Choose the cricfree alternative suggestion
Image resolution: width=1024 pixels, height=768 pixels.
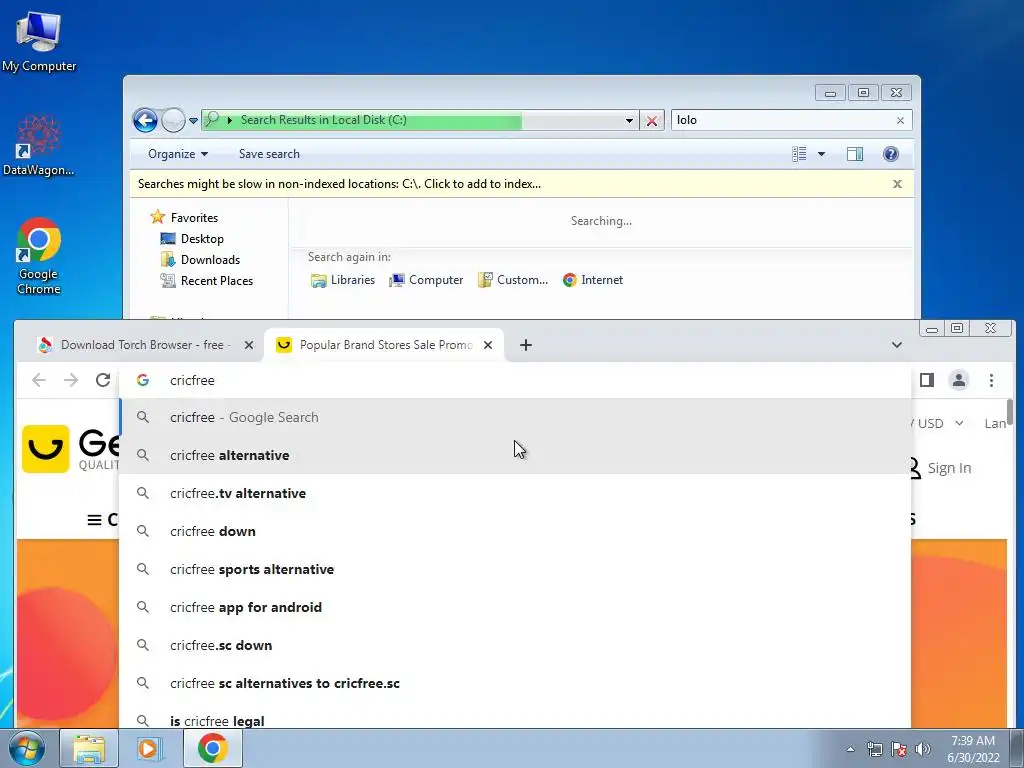515,455
